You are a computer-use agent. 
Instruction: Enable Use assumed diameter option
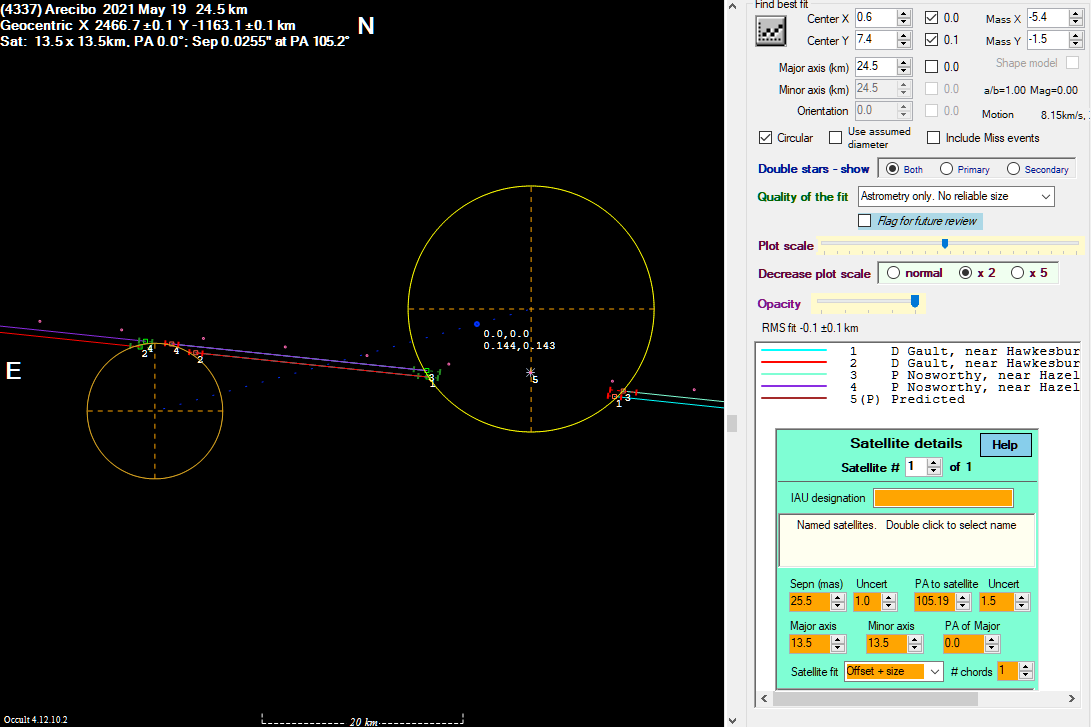836,138
